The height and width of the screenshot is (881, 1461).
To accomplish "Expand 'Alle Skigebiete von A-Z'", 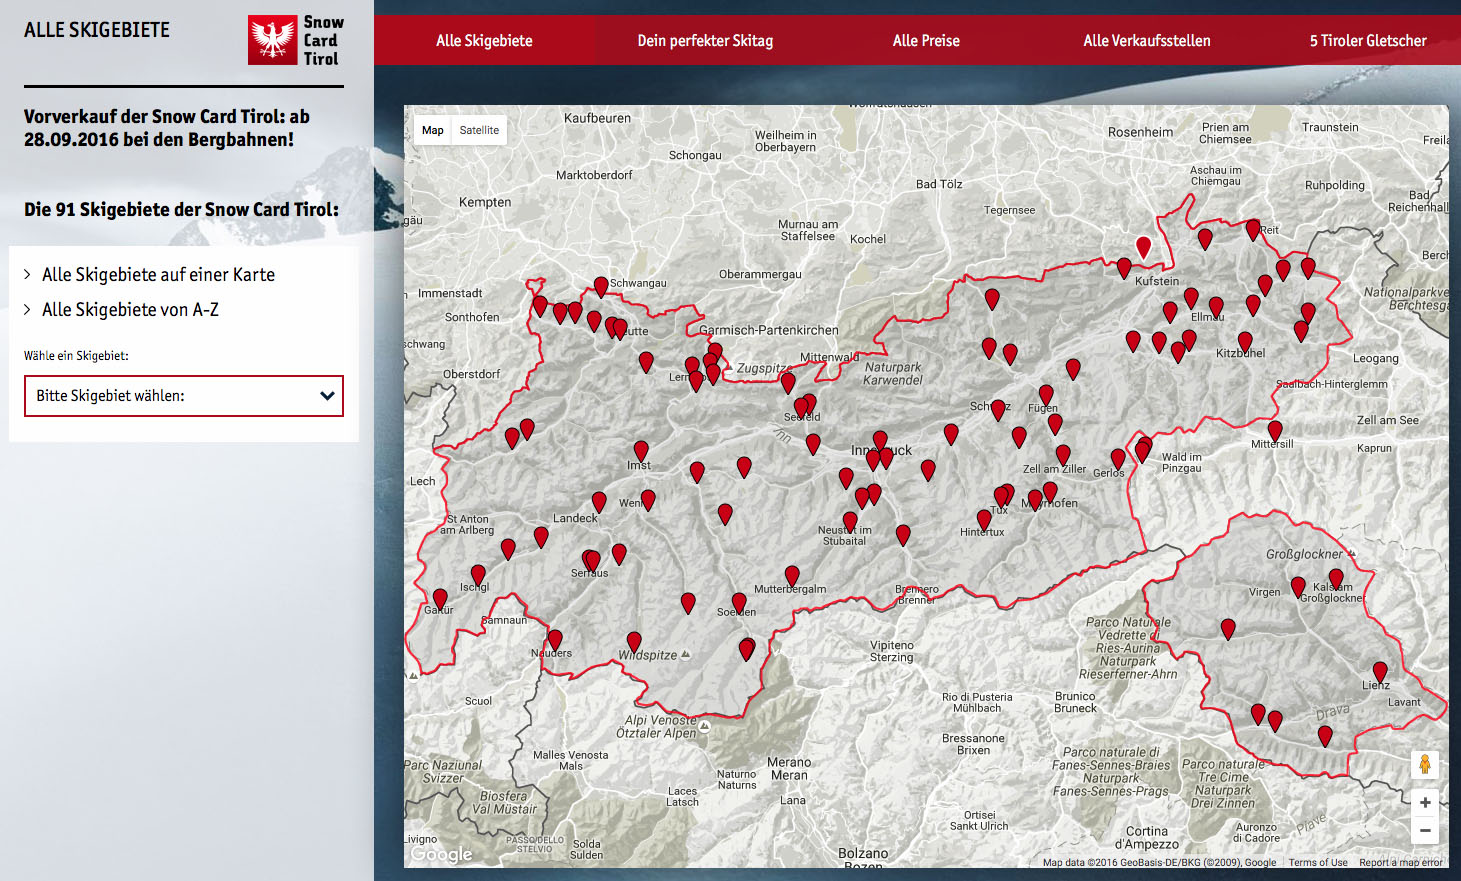I will [130, 310].
